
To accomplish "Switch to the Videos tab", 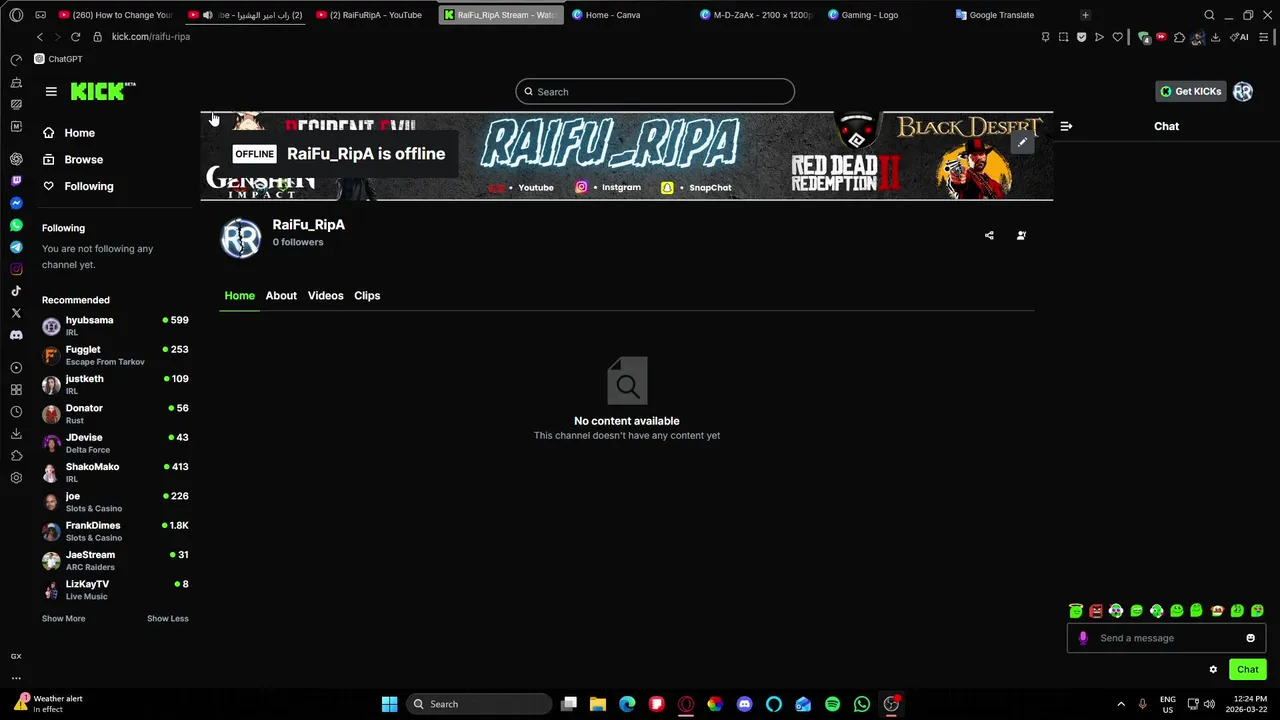I will pyautogui.click(x=325, y=296).
